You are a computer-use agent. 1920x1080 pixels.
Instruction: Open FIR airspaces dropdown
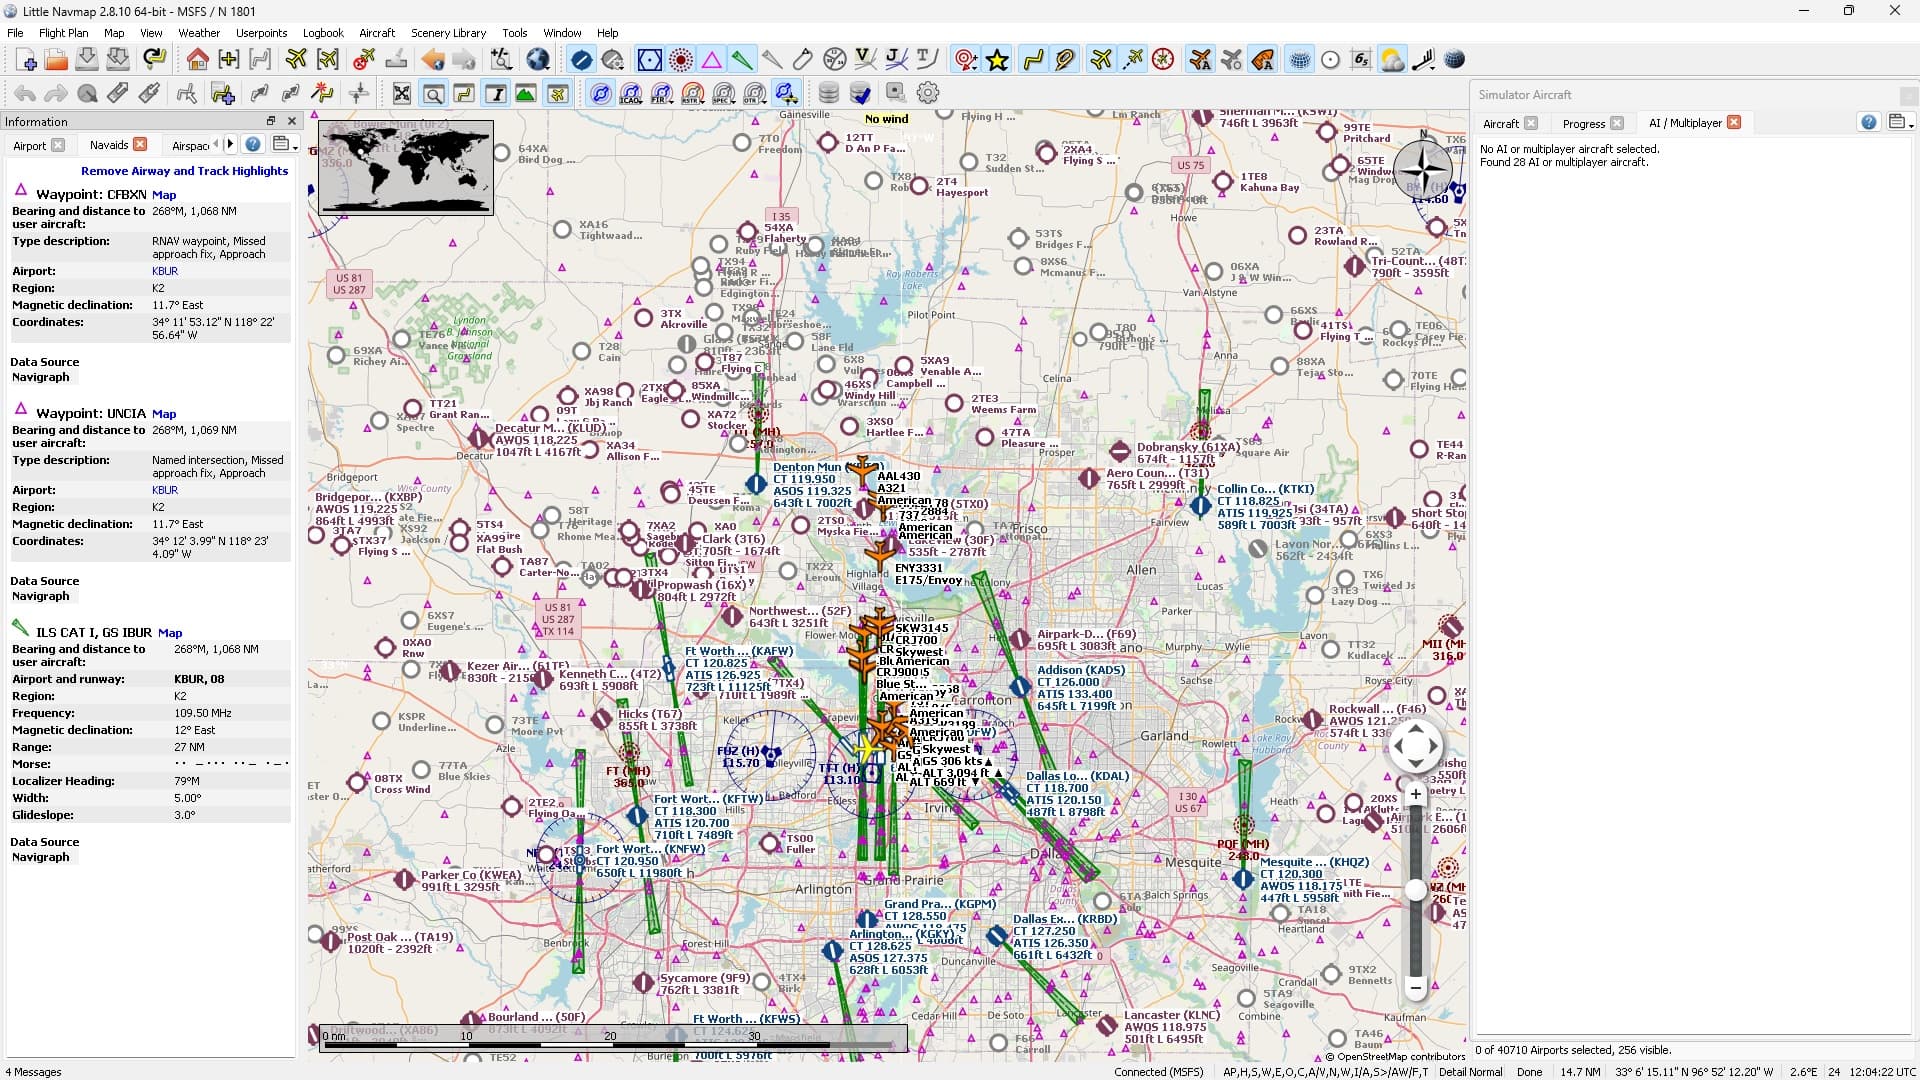[662, 93]
